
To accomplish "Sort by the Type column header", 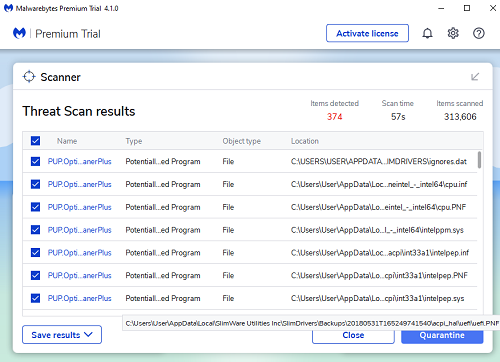I will [x=134, y=141].
